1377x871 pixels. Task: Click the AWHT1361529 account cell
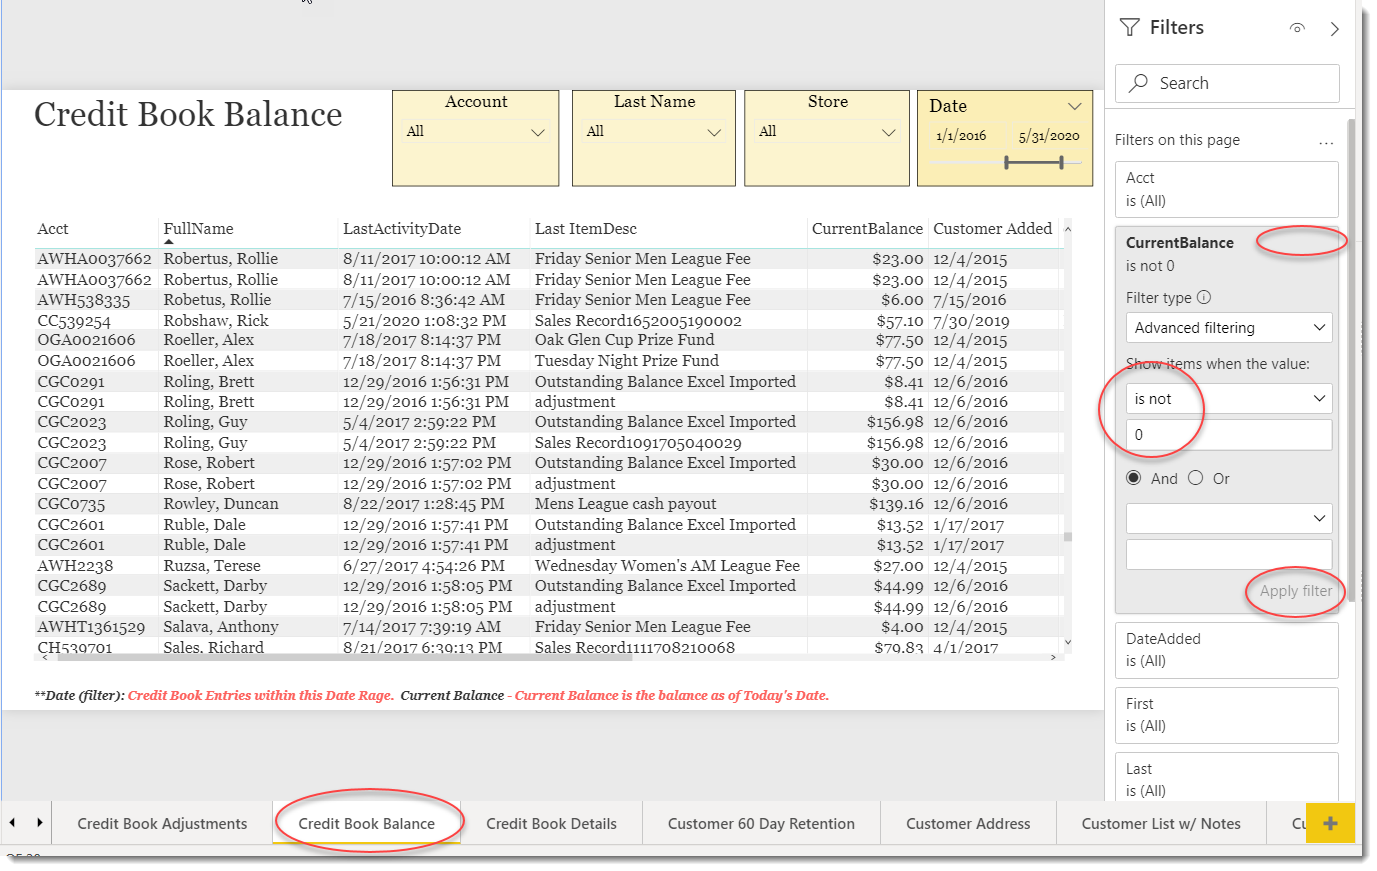tap(91, 627)
